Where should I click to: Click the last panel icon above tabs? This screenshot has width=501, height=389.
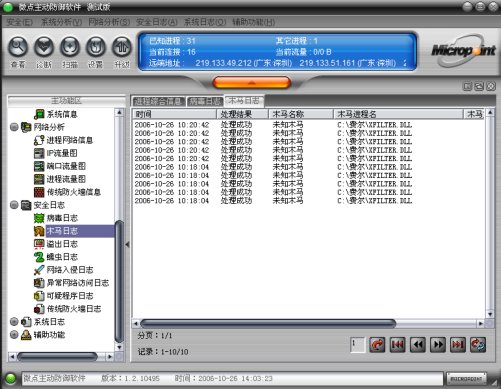pos(491,86)
